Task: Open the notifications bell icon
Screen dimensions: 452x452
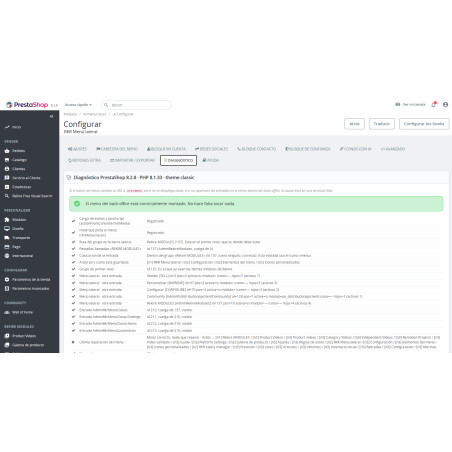Action: (x=434, y=105)
